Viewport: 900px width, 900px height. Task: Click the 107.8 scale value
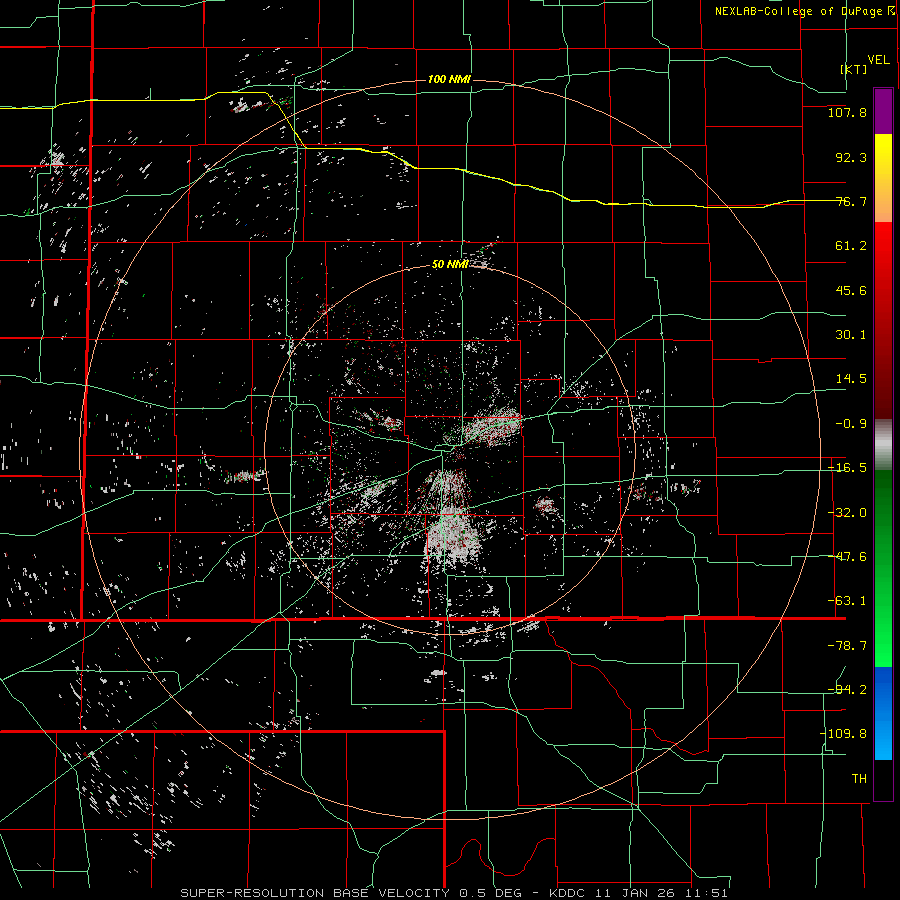[x=847, y=112]
